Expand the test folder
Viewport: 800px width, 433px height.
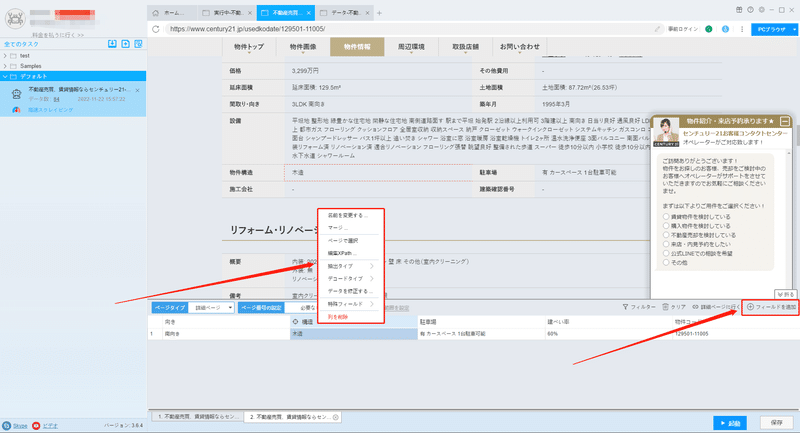pos(5,56)
